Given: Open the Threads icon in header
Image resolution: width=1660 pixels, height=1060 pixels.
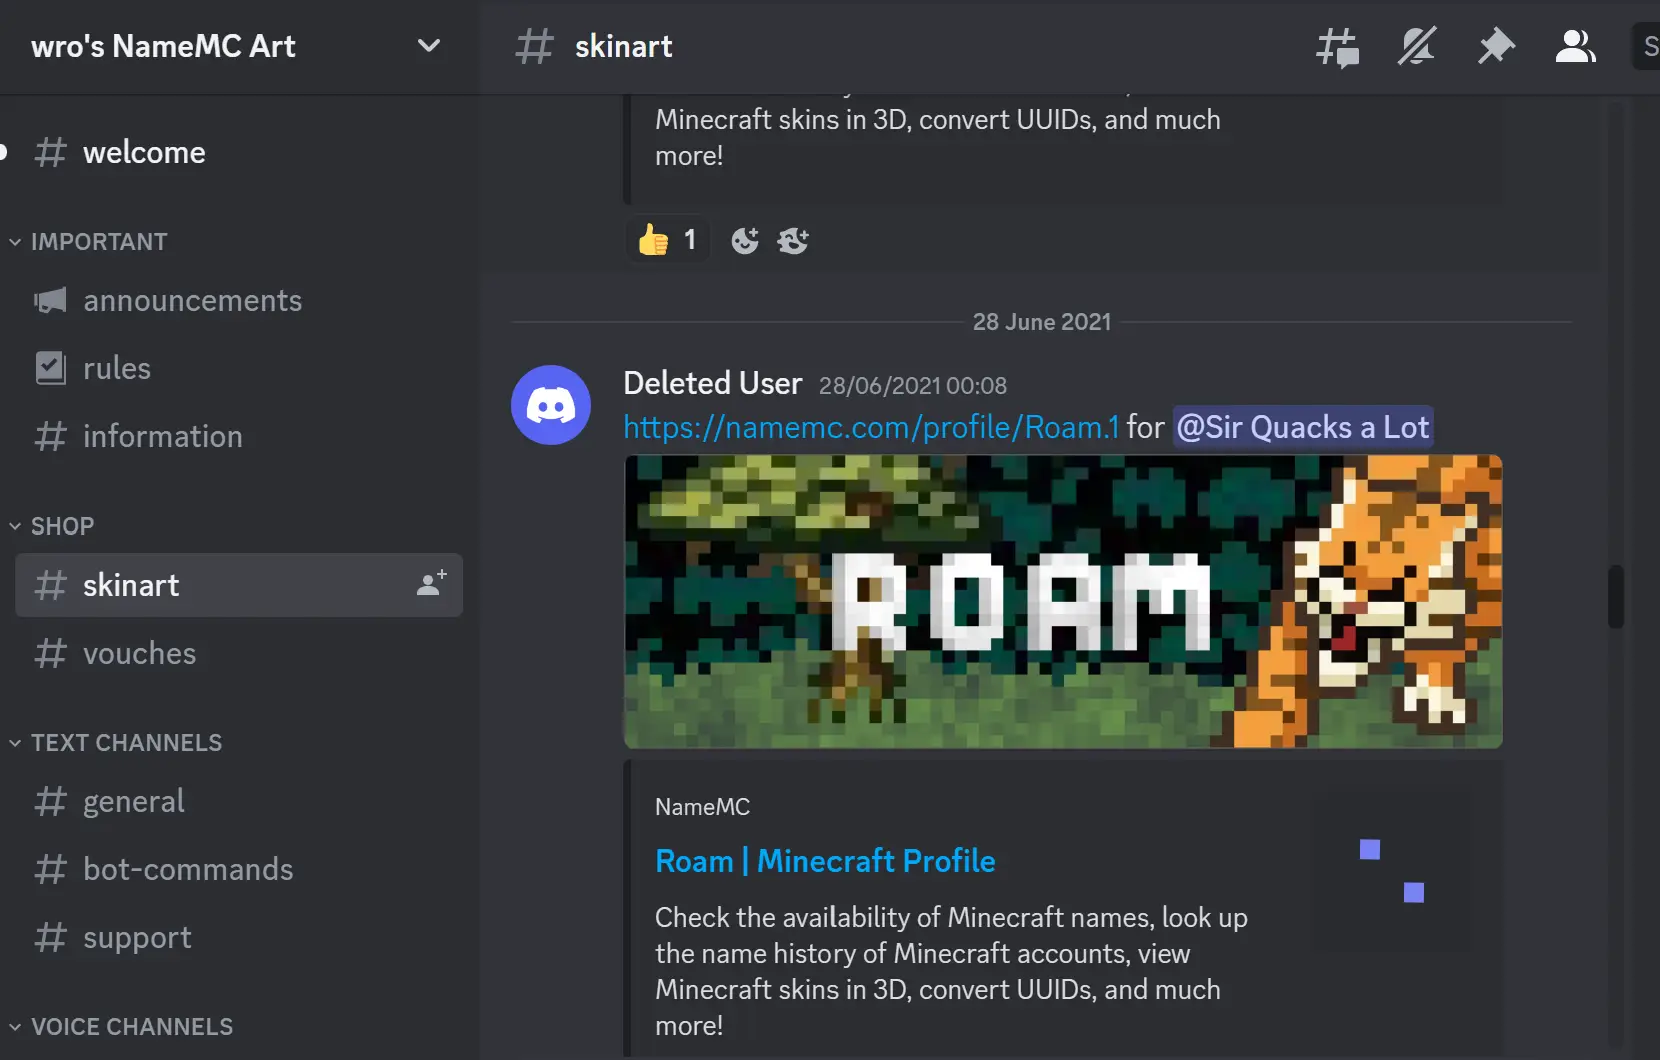Looking at the screenshot, I should coord(1337,47).
